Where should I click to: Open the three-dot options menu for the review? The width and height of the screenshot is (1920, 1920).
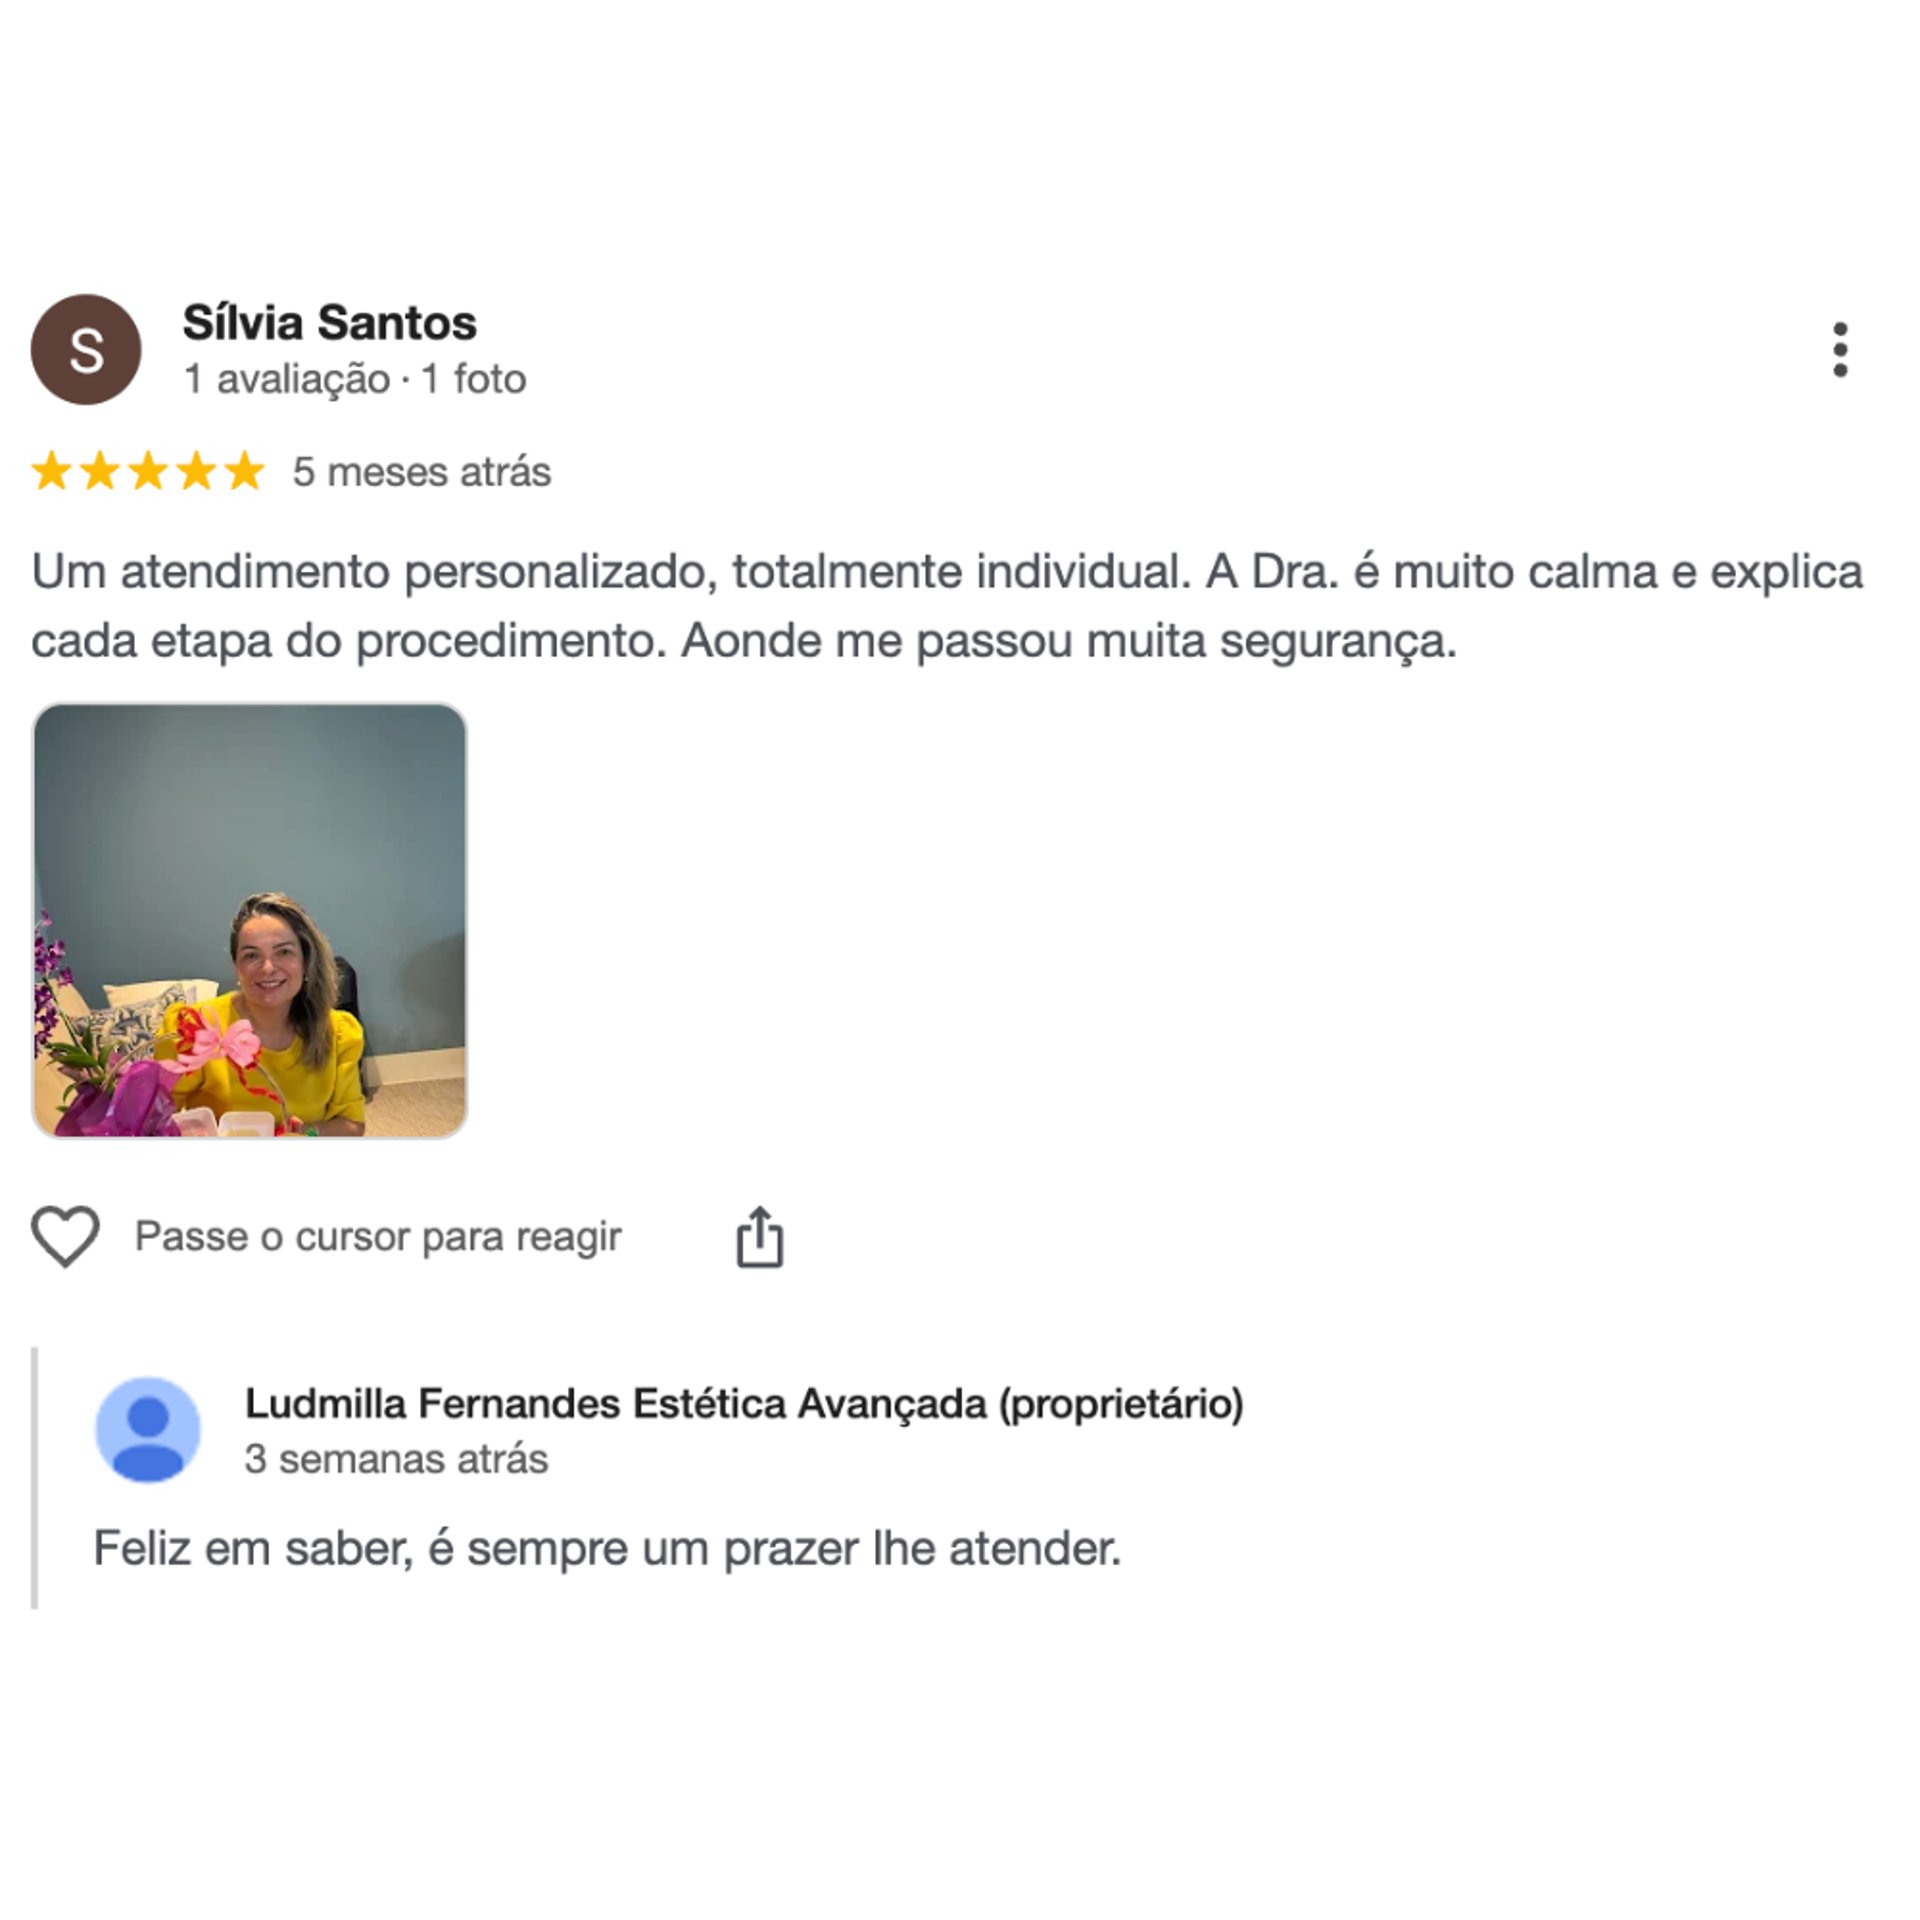tap(1839, 350)
